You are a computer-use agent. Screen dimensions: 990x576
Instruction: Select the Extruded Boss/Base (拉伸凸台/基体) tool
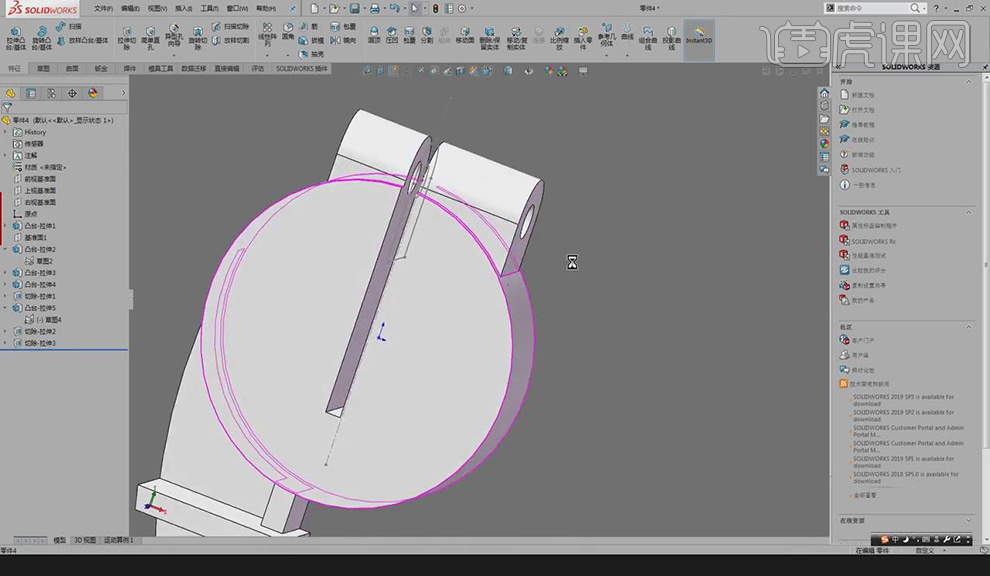[x=17, y=35]
